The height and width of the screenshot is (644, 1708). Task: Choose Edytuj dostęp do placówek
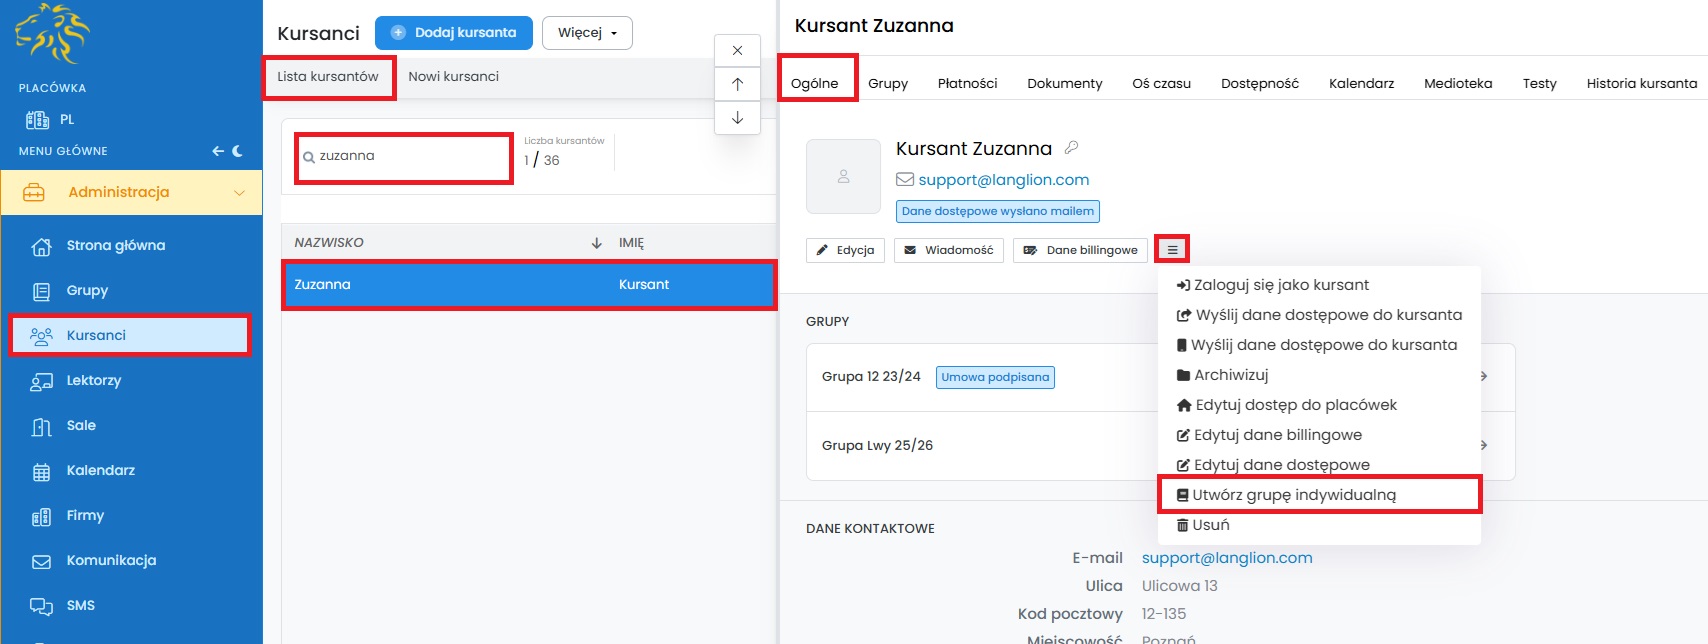tap(1286, 405)
